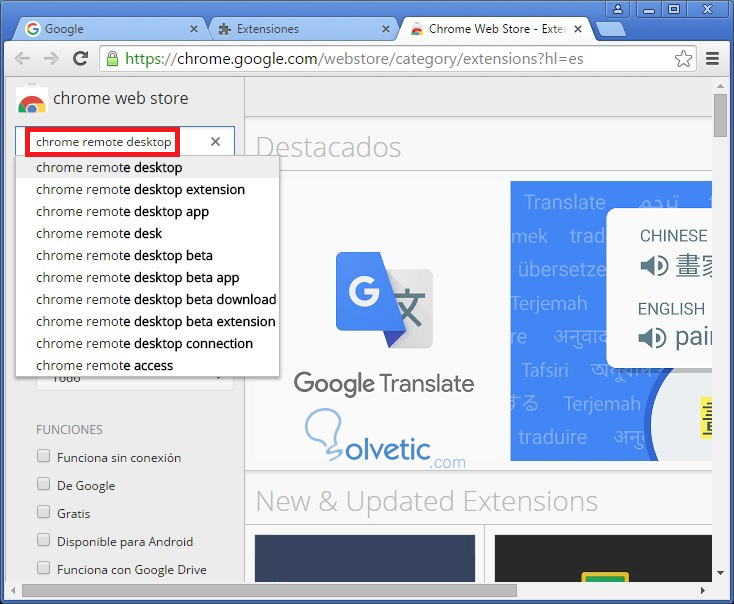Click the 'FUNCIONES' section label

[x=69, y=429]
